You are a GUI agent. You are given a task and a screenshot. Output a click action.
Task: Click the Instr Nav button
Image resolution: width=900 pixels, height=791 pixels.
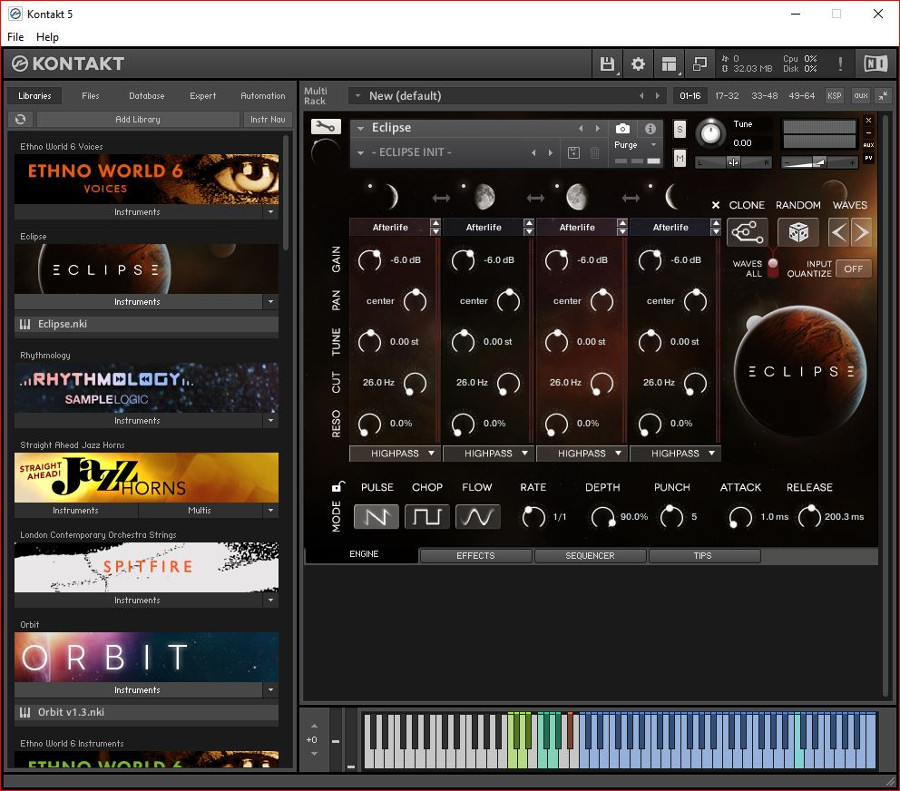point(267,119)
